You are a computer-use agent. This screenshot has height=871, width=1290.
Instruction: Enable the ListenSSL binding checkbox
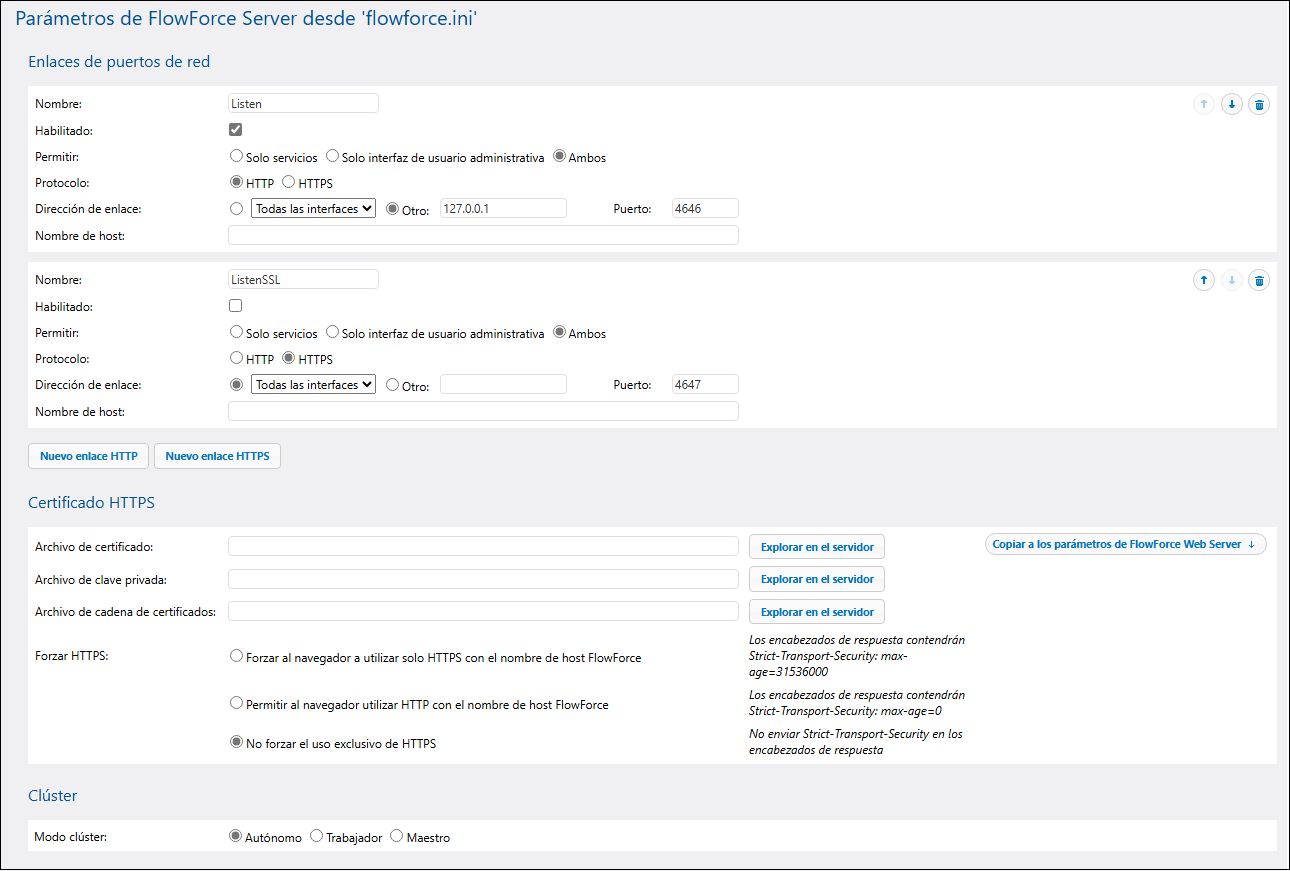[x=236, y=306]
